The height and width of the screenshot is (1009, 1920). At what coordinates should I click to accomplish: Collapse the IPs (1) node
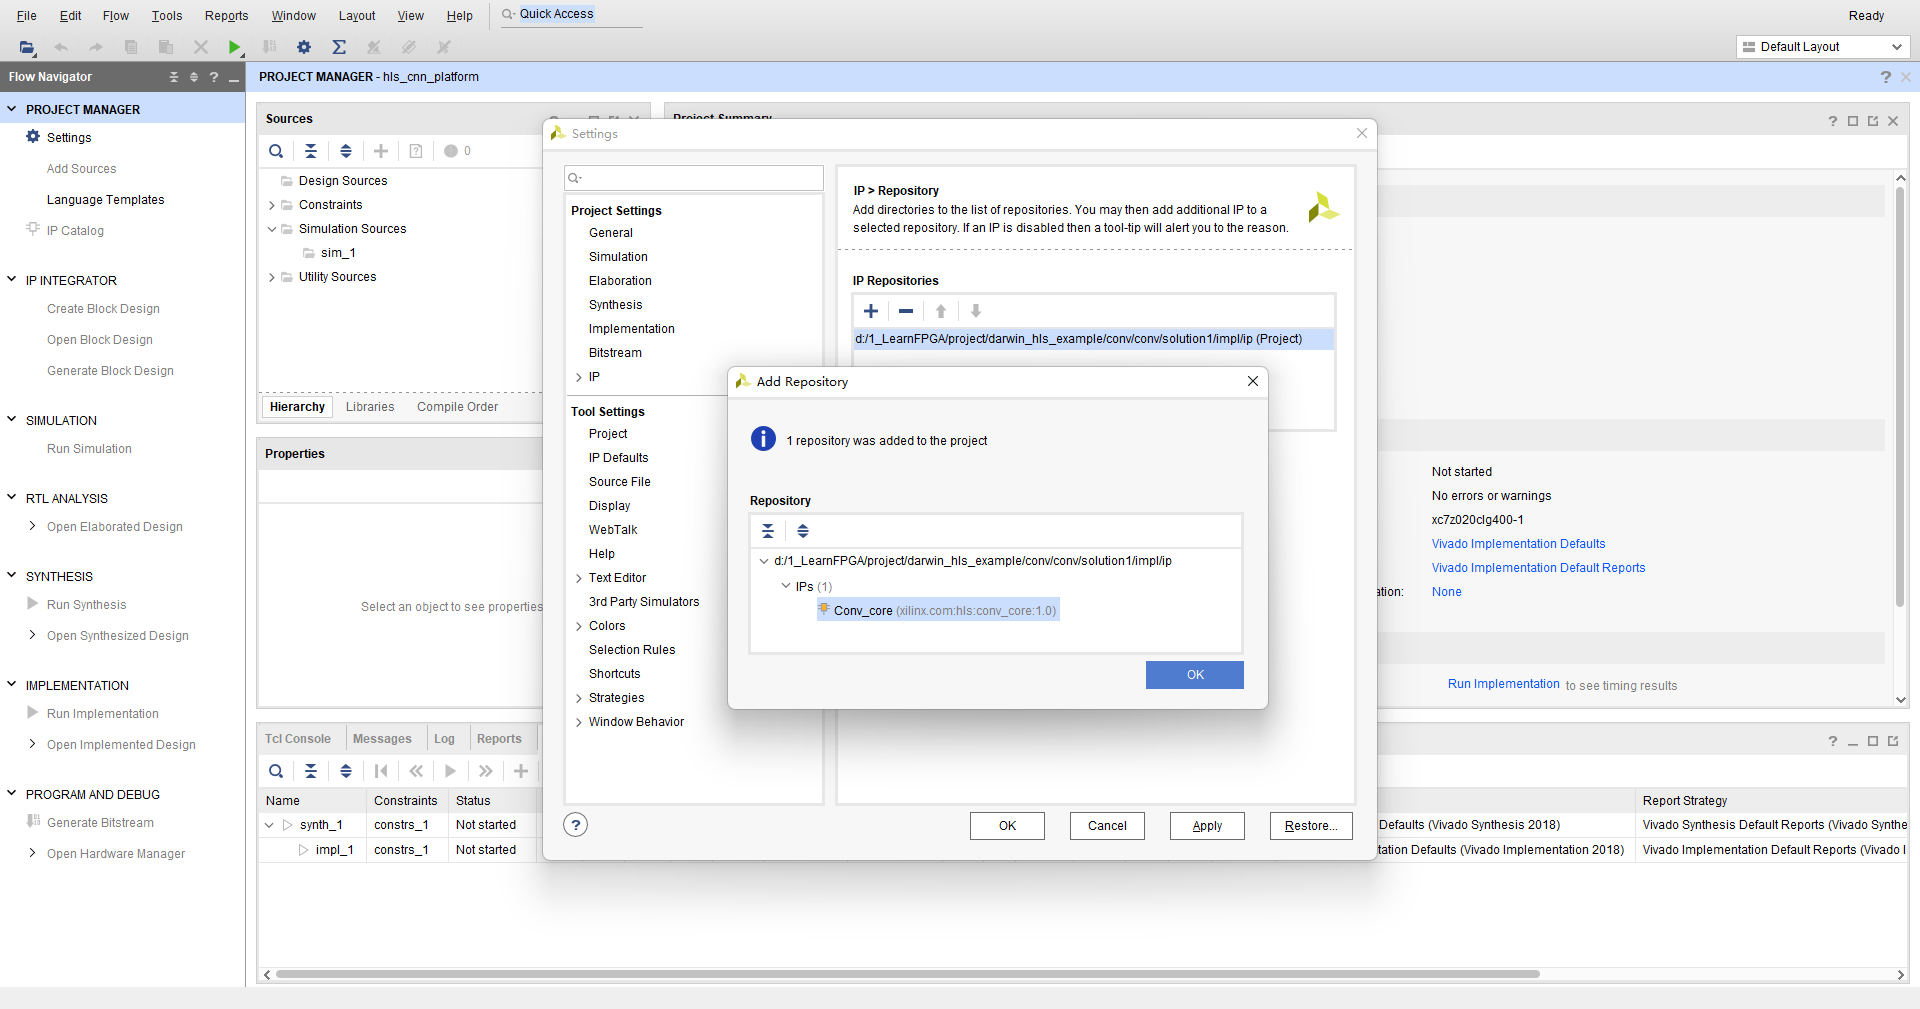coord(786,586)
